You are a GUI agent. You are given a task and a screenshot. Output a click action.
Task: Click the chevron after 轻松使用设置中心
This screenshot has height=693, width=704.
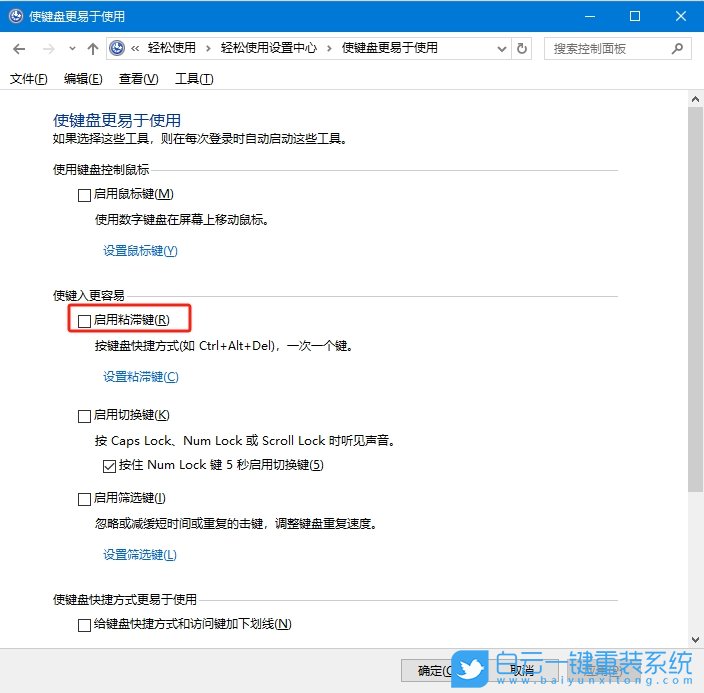(x=329, y=49)
